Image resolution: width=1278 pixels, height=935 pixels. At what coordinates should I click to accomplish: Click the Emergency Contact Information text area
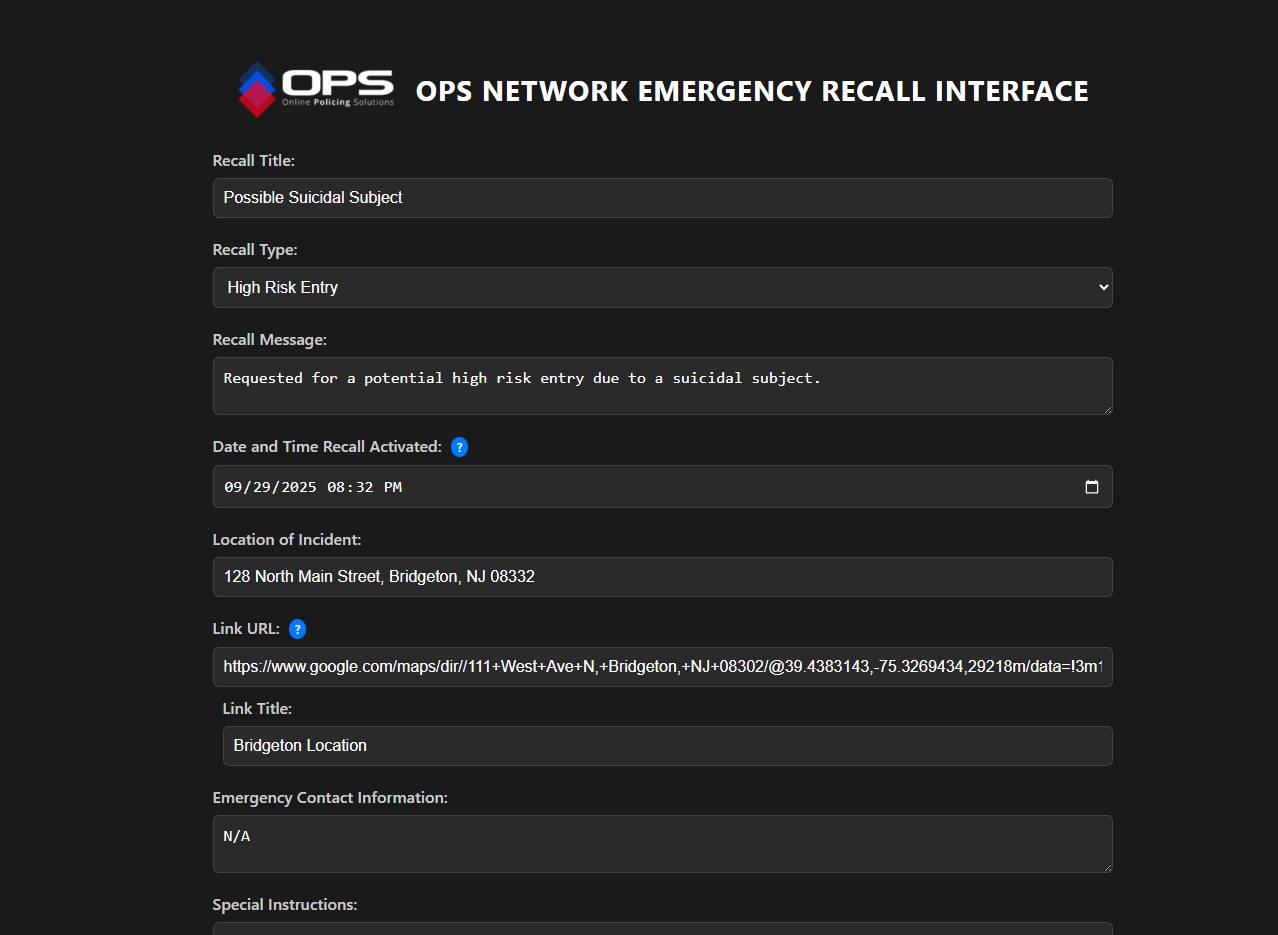[x=662, y=843]
